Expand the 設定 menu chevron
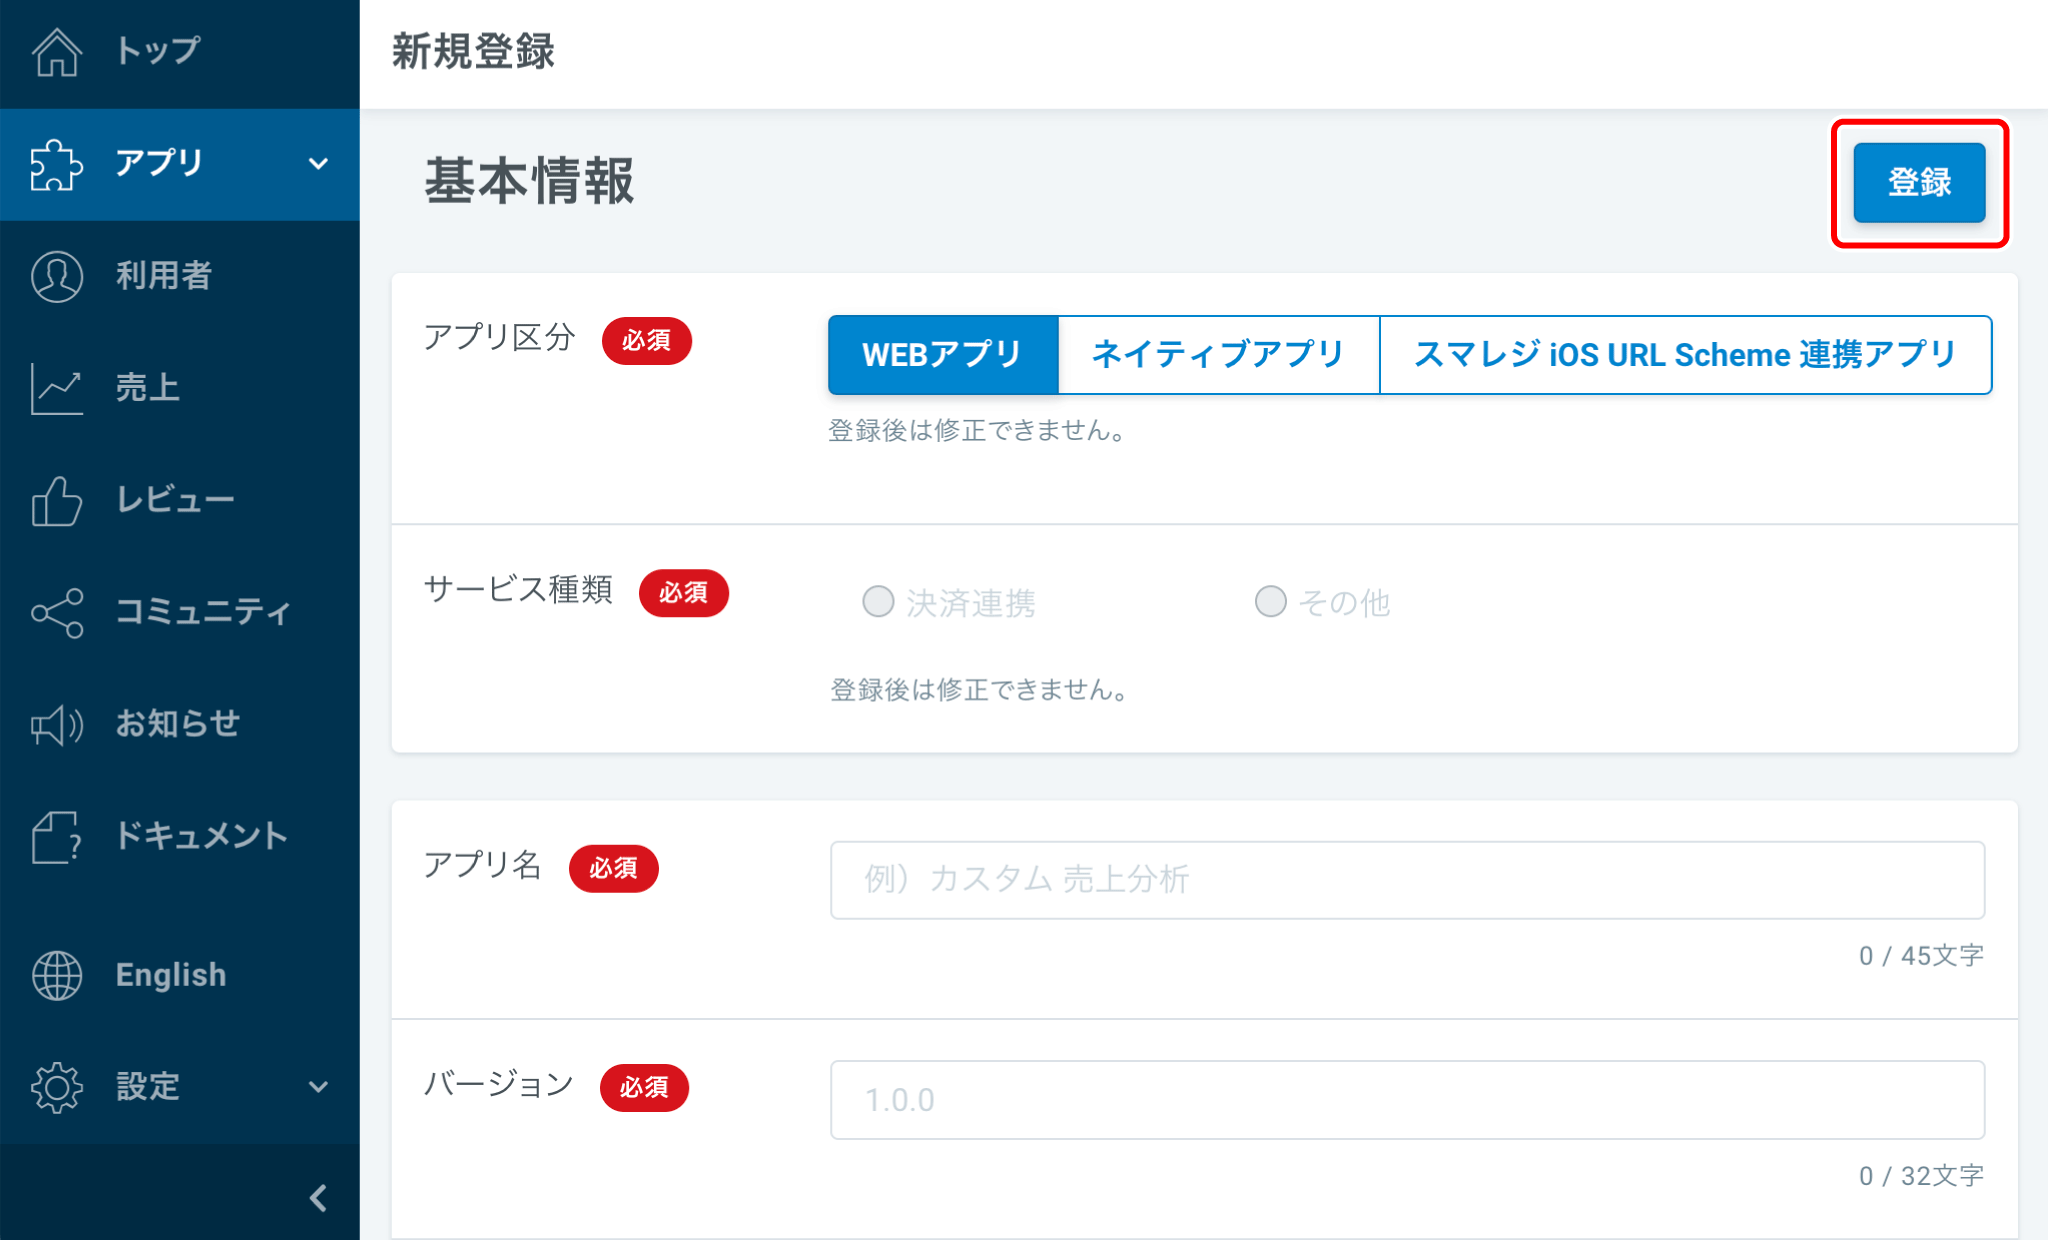The image size is (2048, 1240). pos(318,1087)
